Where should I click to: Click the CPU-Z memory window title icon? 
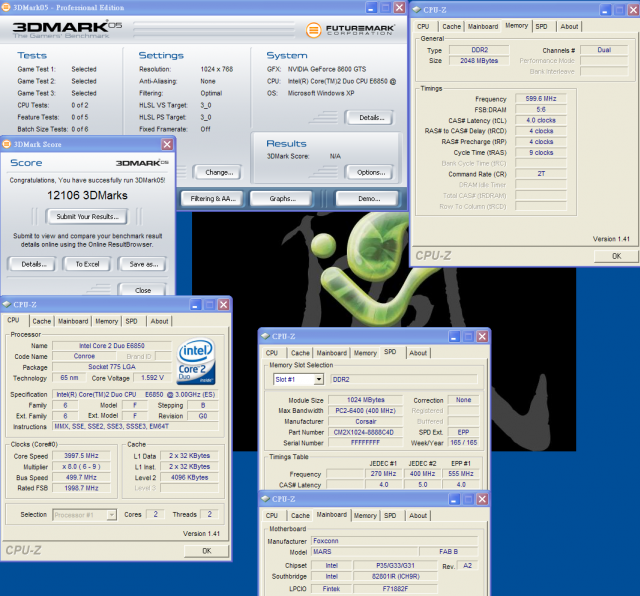pyautogui.click(x=416, y=9)
